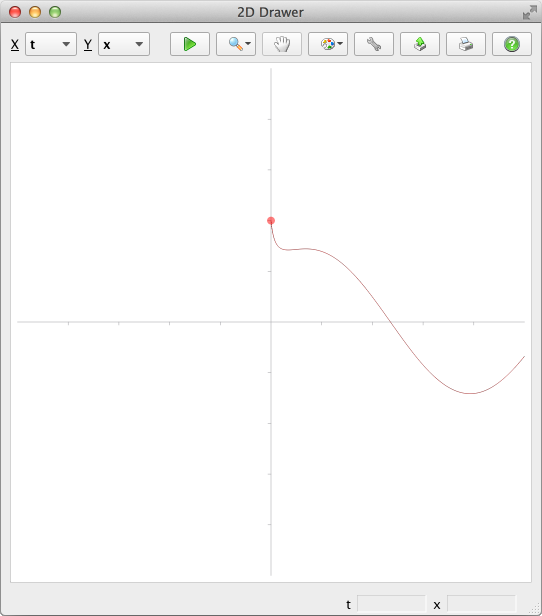Click the green play button
542x616 pixels.
coord(190,44)
